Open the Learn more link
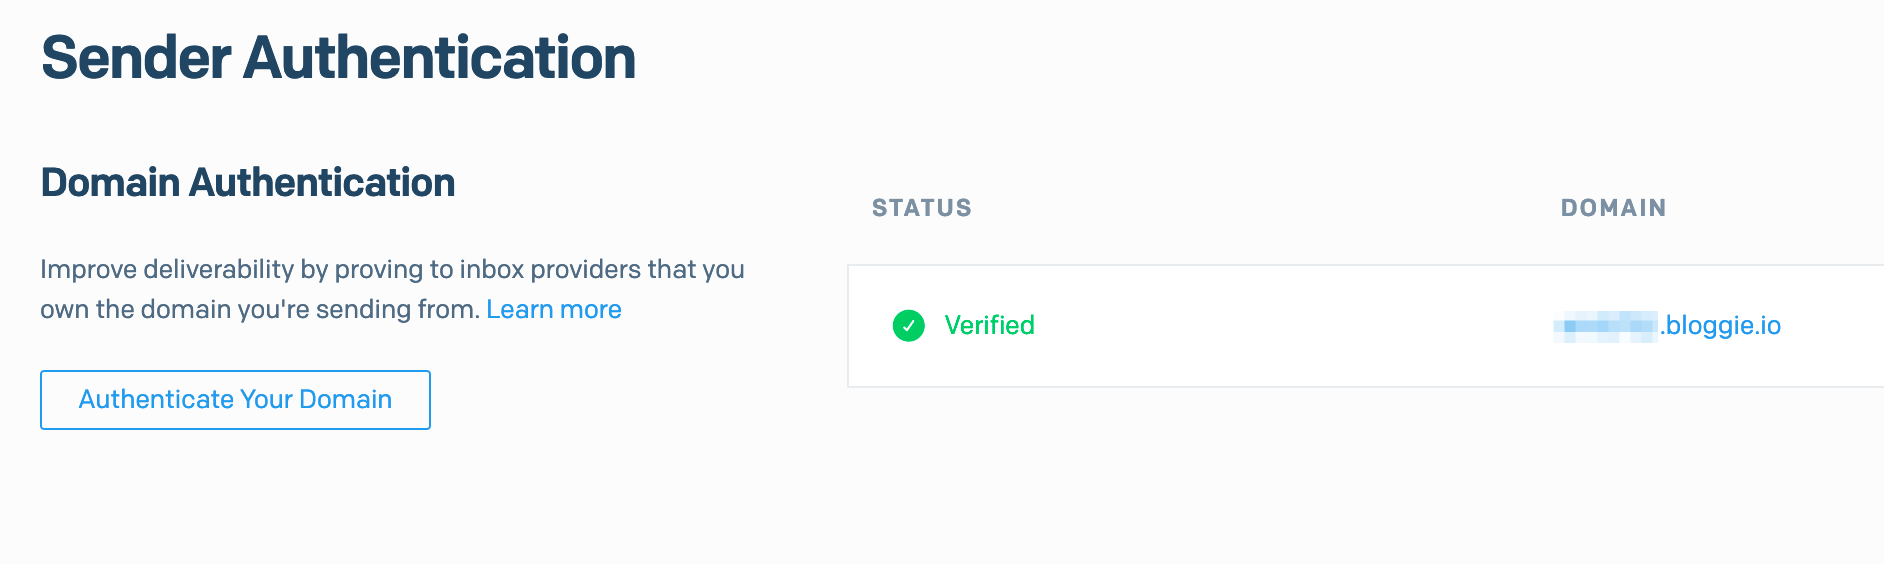This screenshot has width=1884, height=564. tap(553, 310)
